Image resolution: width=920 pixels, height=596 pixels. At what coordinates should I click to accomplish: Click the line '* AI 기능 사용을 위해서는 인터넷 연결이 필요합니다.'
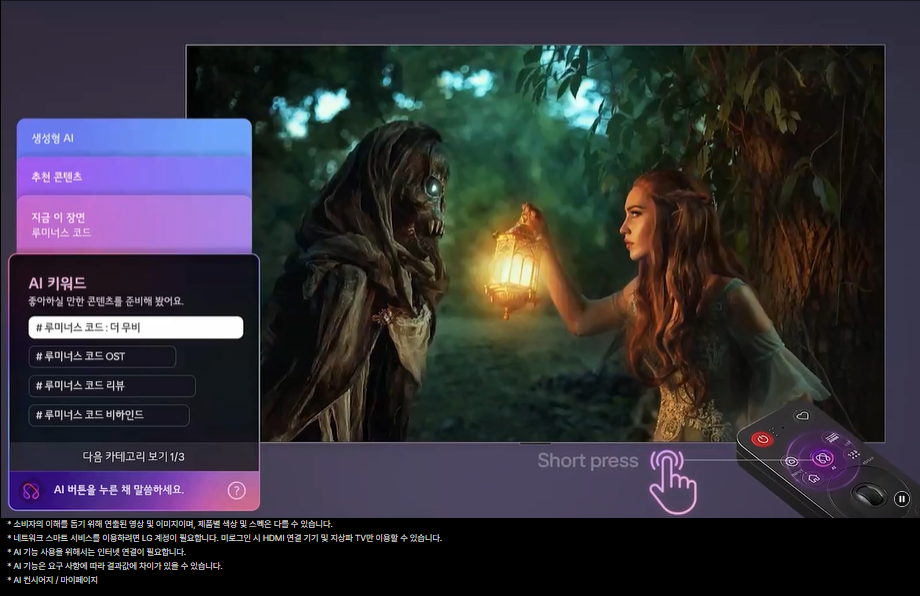(96, 552)
